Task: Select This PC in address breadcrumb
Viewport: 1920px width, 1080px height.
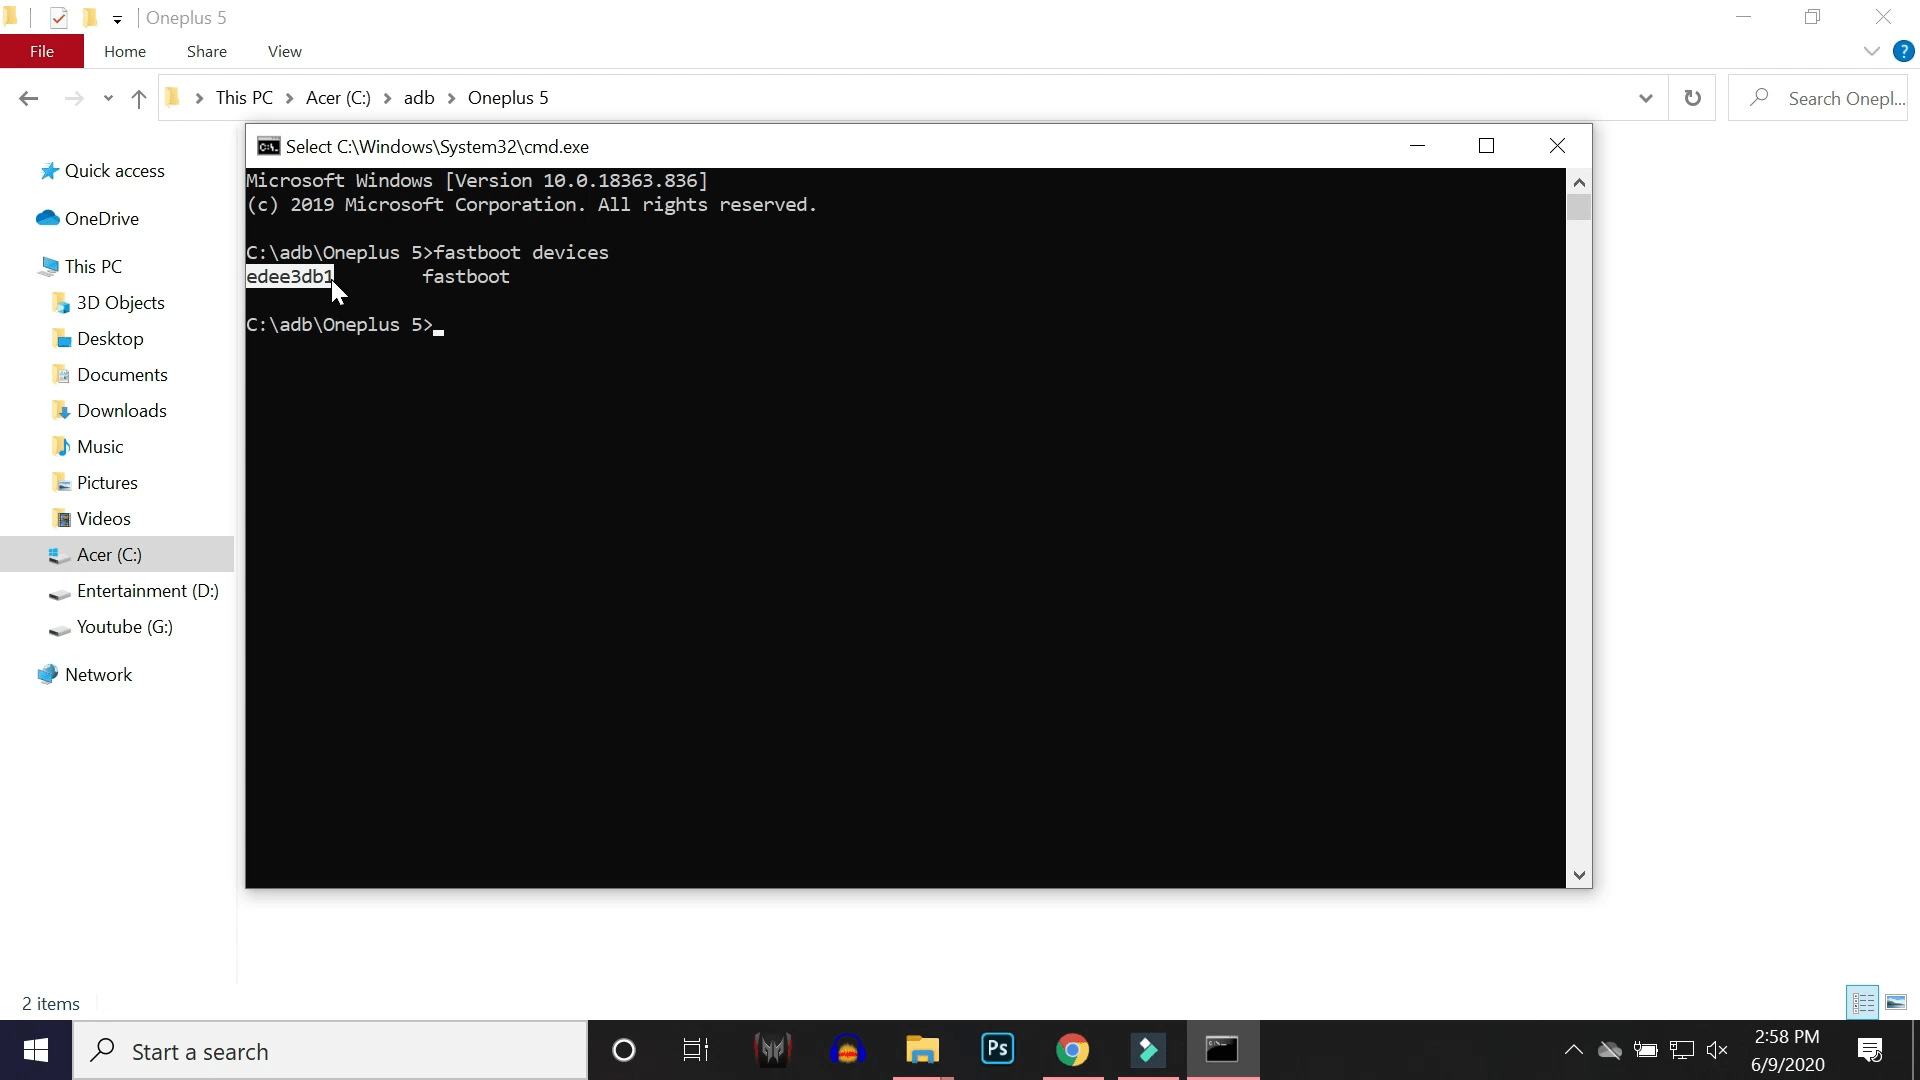Action: (244, 98)
